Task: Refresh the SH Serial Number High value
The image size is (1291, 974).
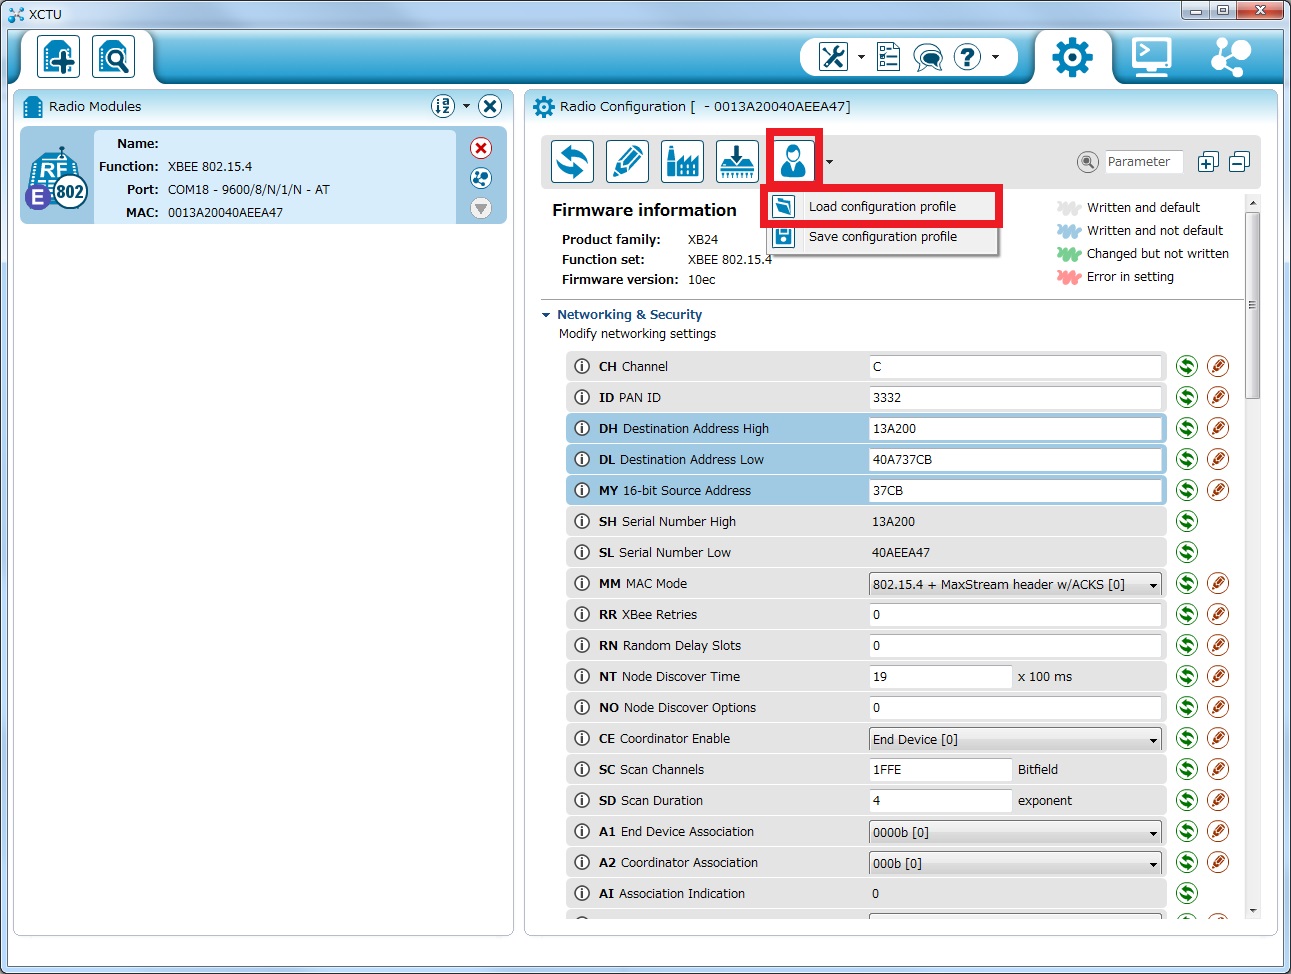Action: coord(1187,521)
